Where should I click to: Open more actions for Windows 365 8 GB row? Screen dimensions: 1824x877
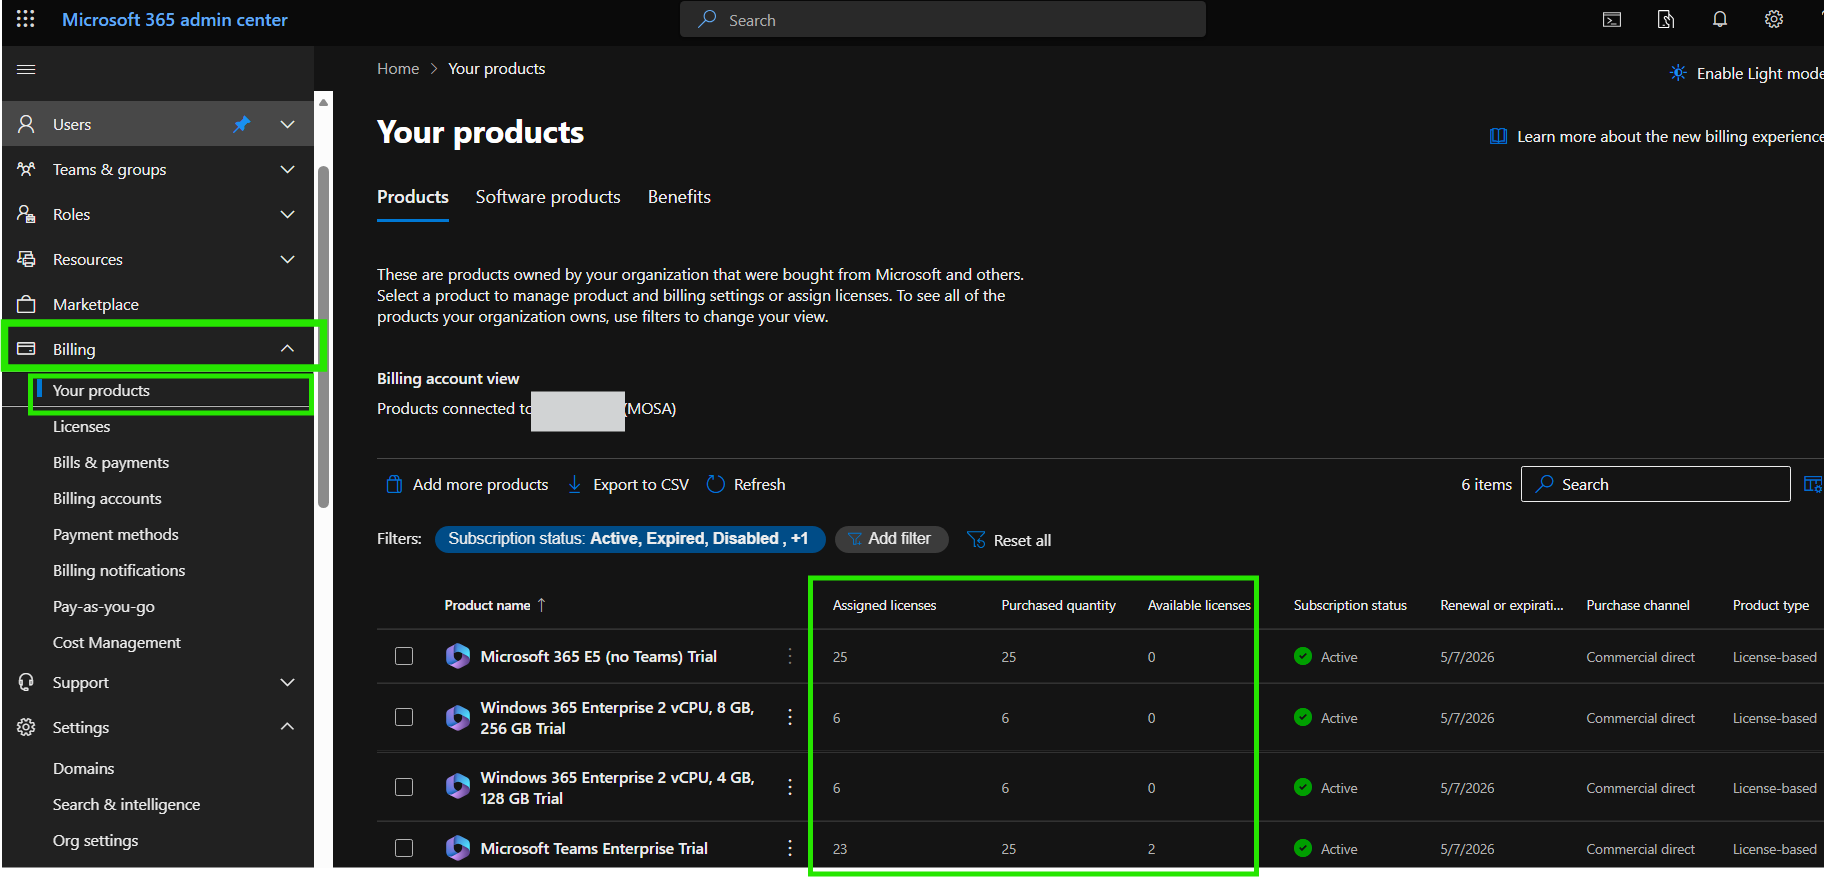pos(790,717)
